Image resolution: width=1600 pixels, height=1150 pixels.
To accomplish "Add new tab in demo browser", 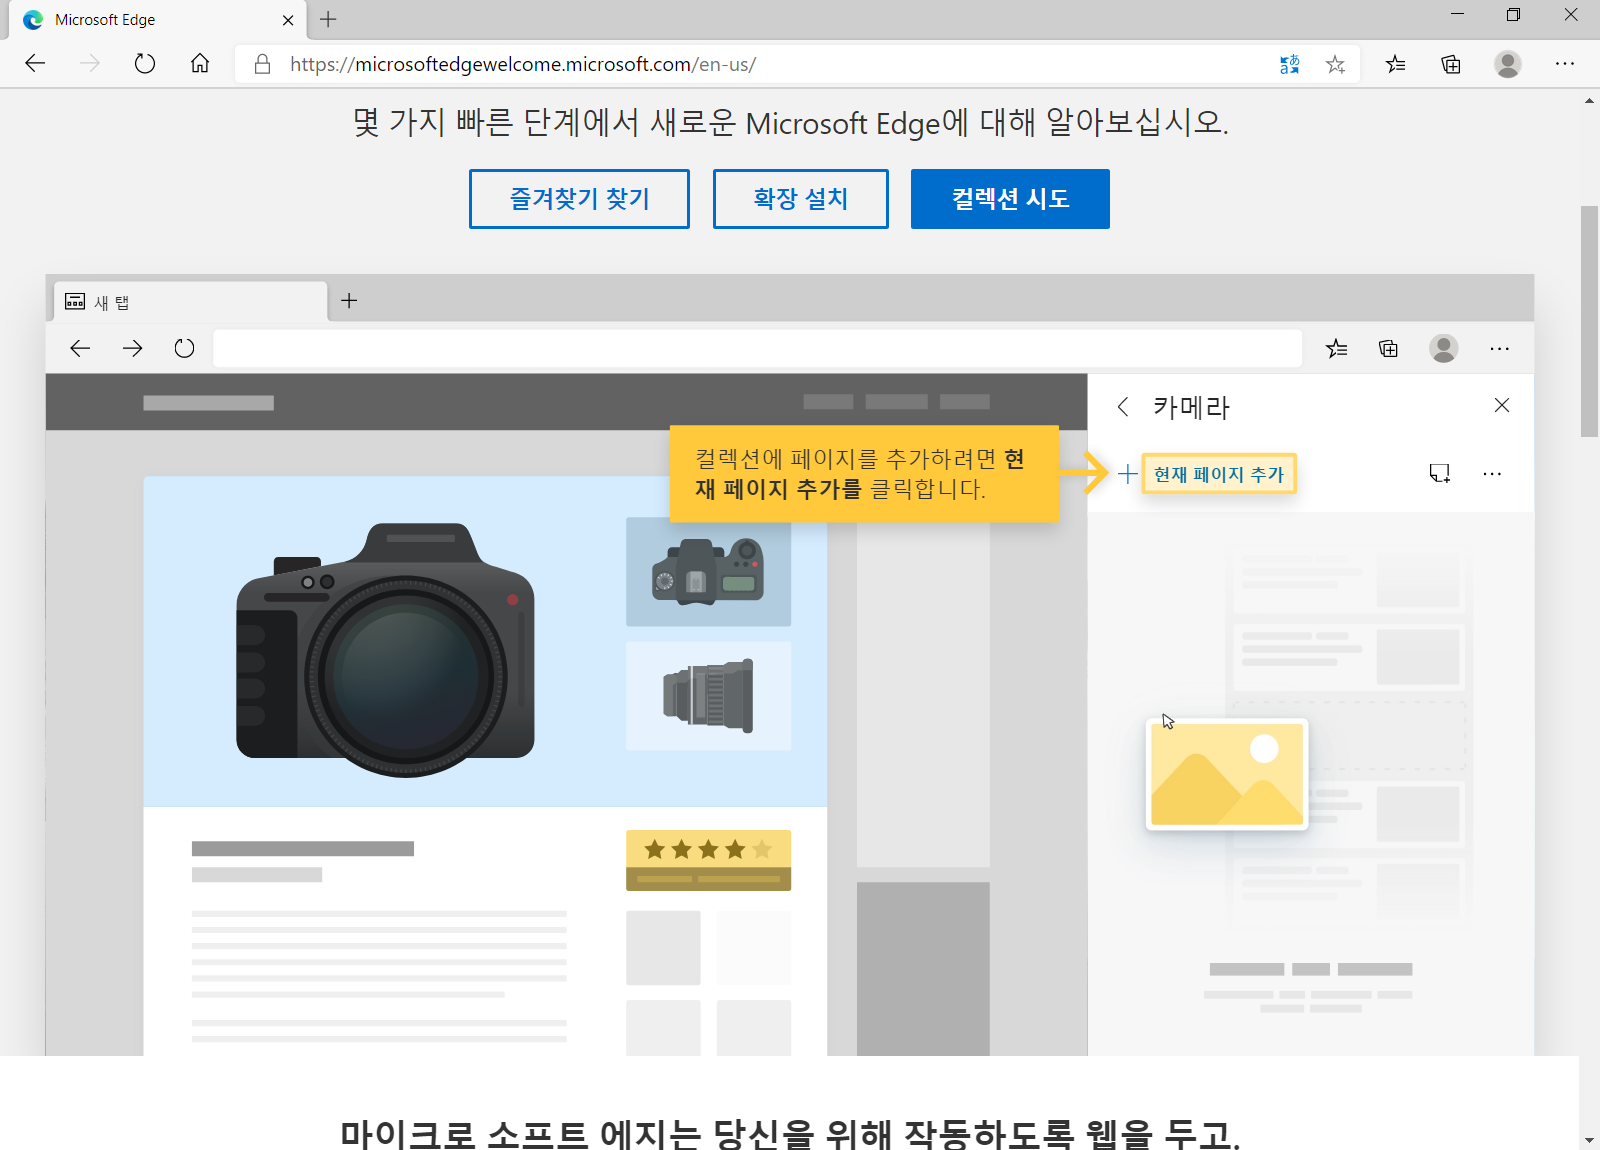I will [x=349, y=300].
